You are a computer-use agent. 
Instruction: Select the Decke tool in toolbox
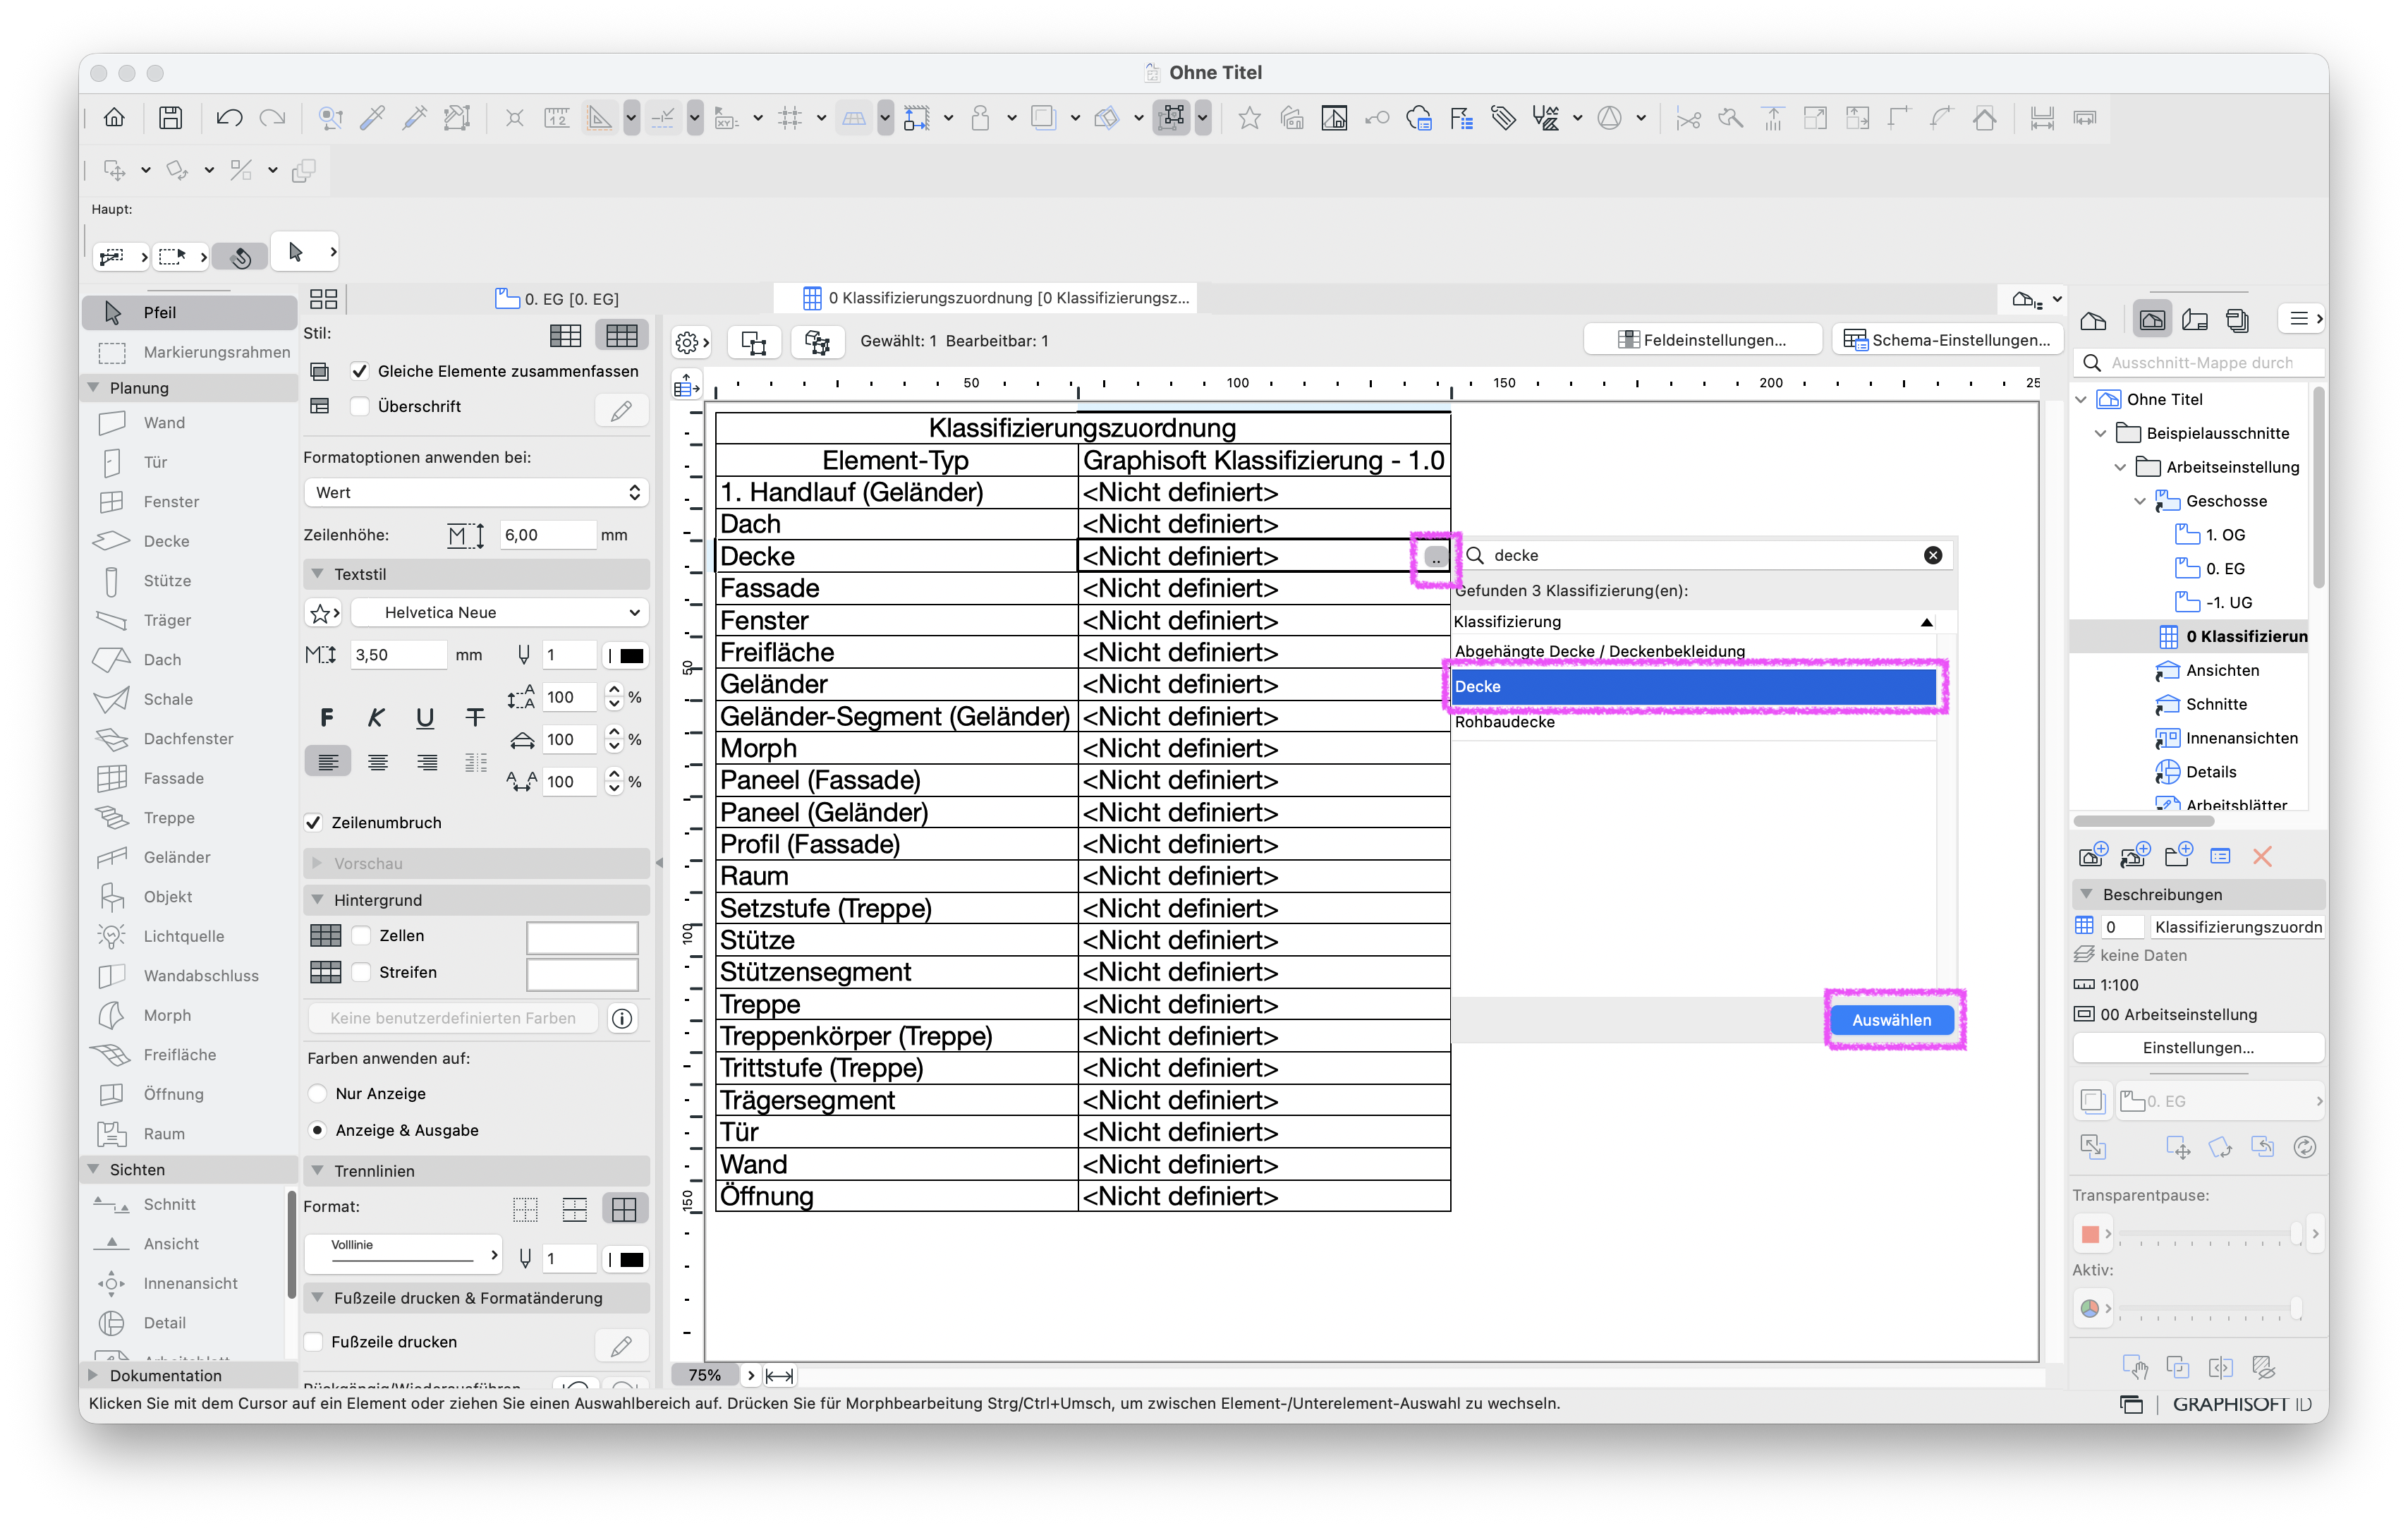(x=189, y=541)
